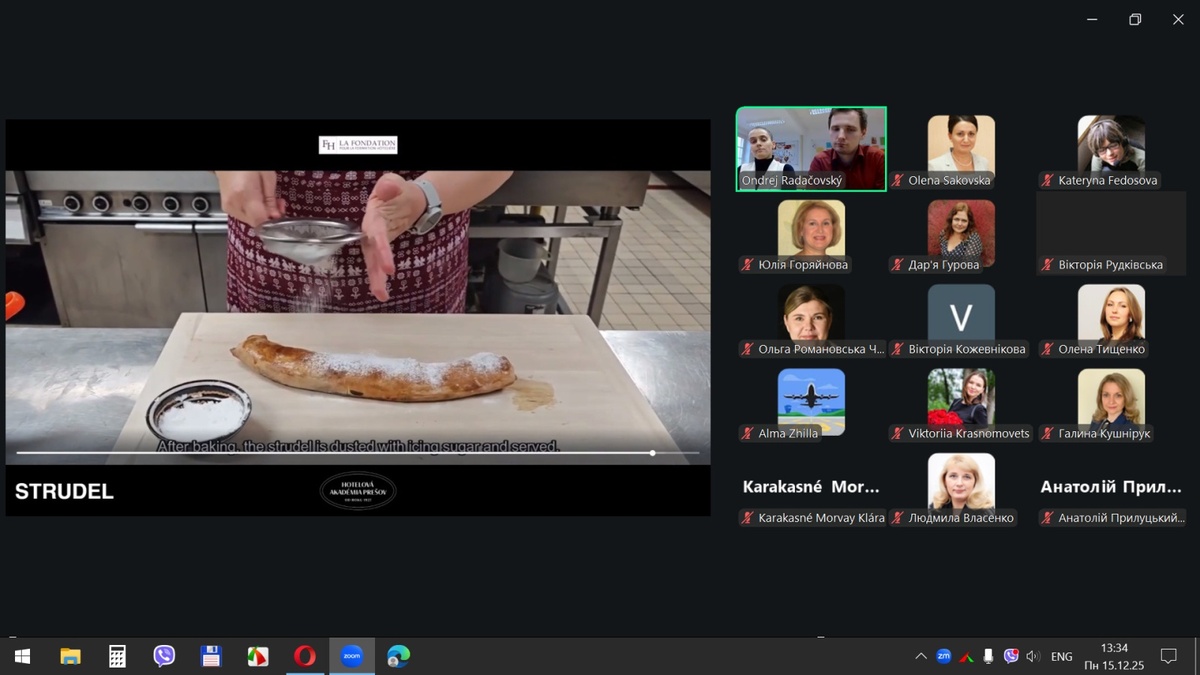Open the system volume speaker control
Viewport: 1200px width, 675px height.
tap(1033, 657)
